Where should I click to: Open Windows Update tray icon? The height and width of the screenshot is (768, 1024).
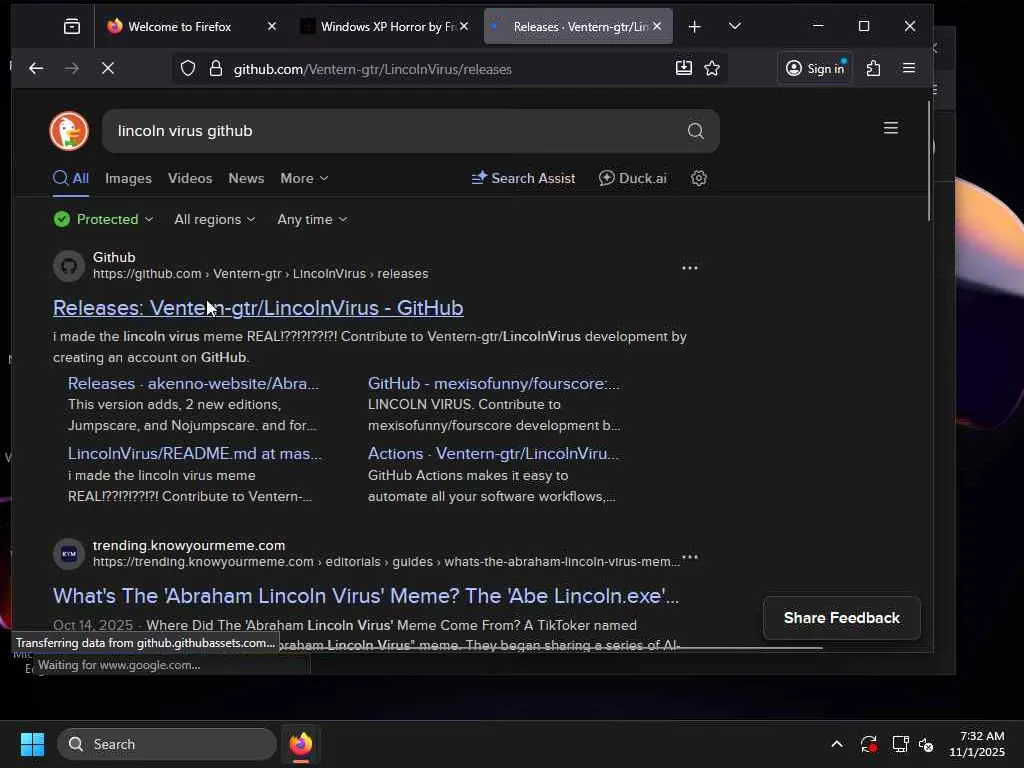tap(869, 744)
